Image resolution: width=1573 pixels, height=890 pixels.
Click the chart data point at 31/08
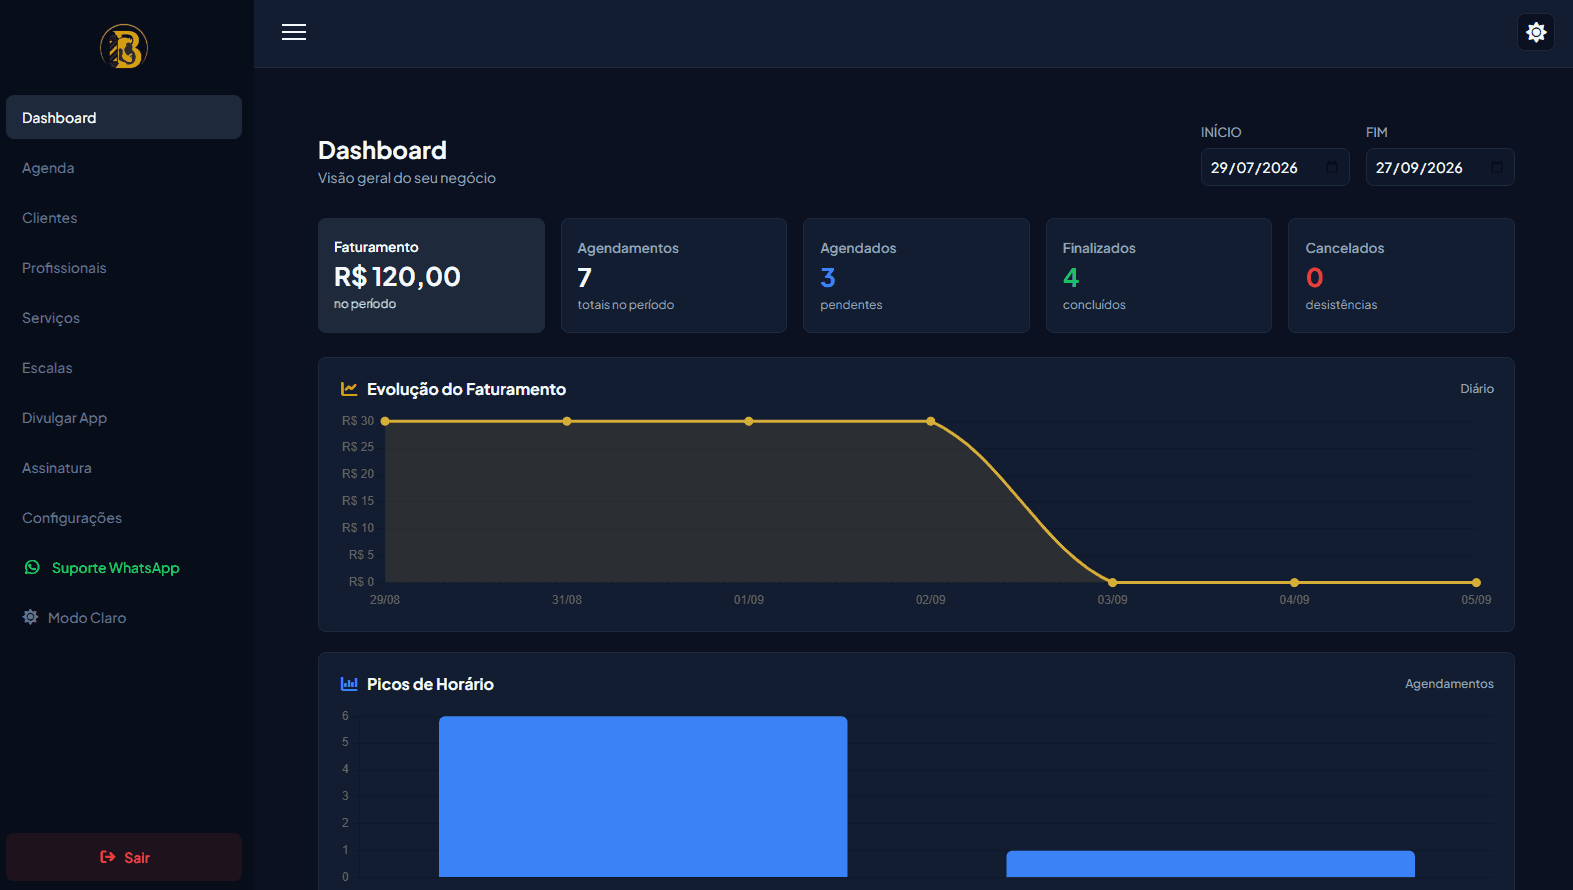coord(567,421)
